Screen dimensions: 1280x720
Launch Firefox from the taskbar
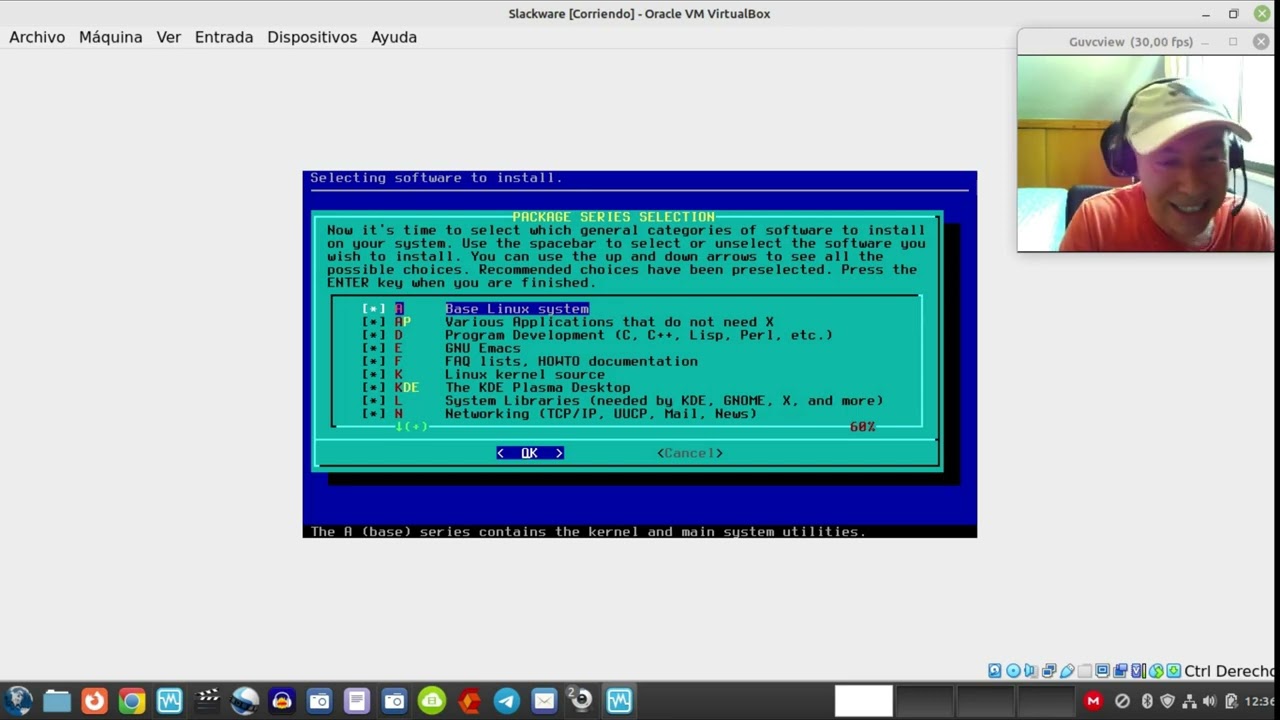(x=94, y=701)
